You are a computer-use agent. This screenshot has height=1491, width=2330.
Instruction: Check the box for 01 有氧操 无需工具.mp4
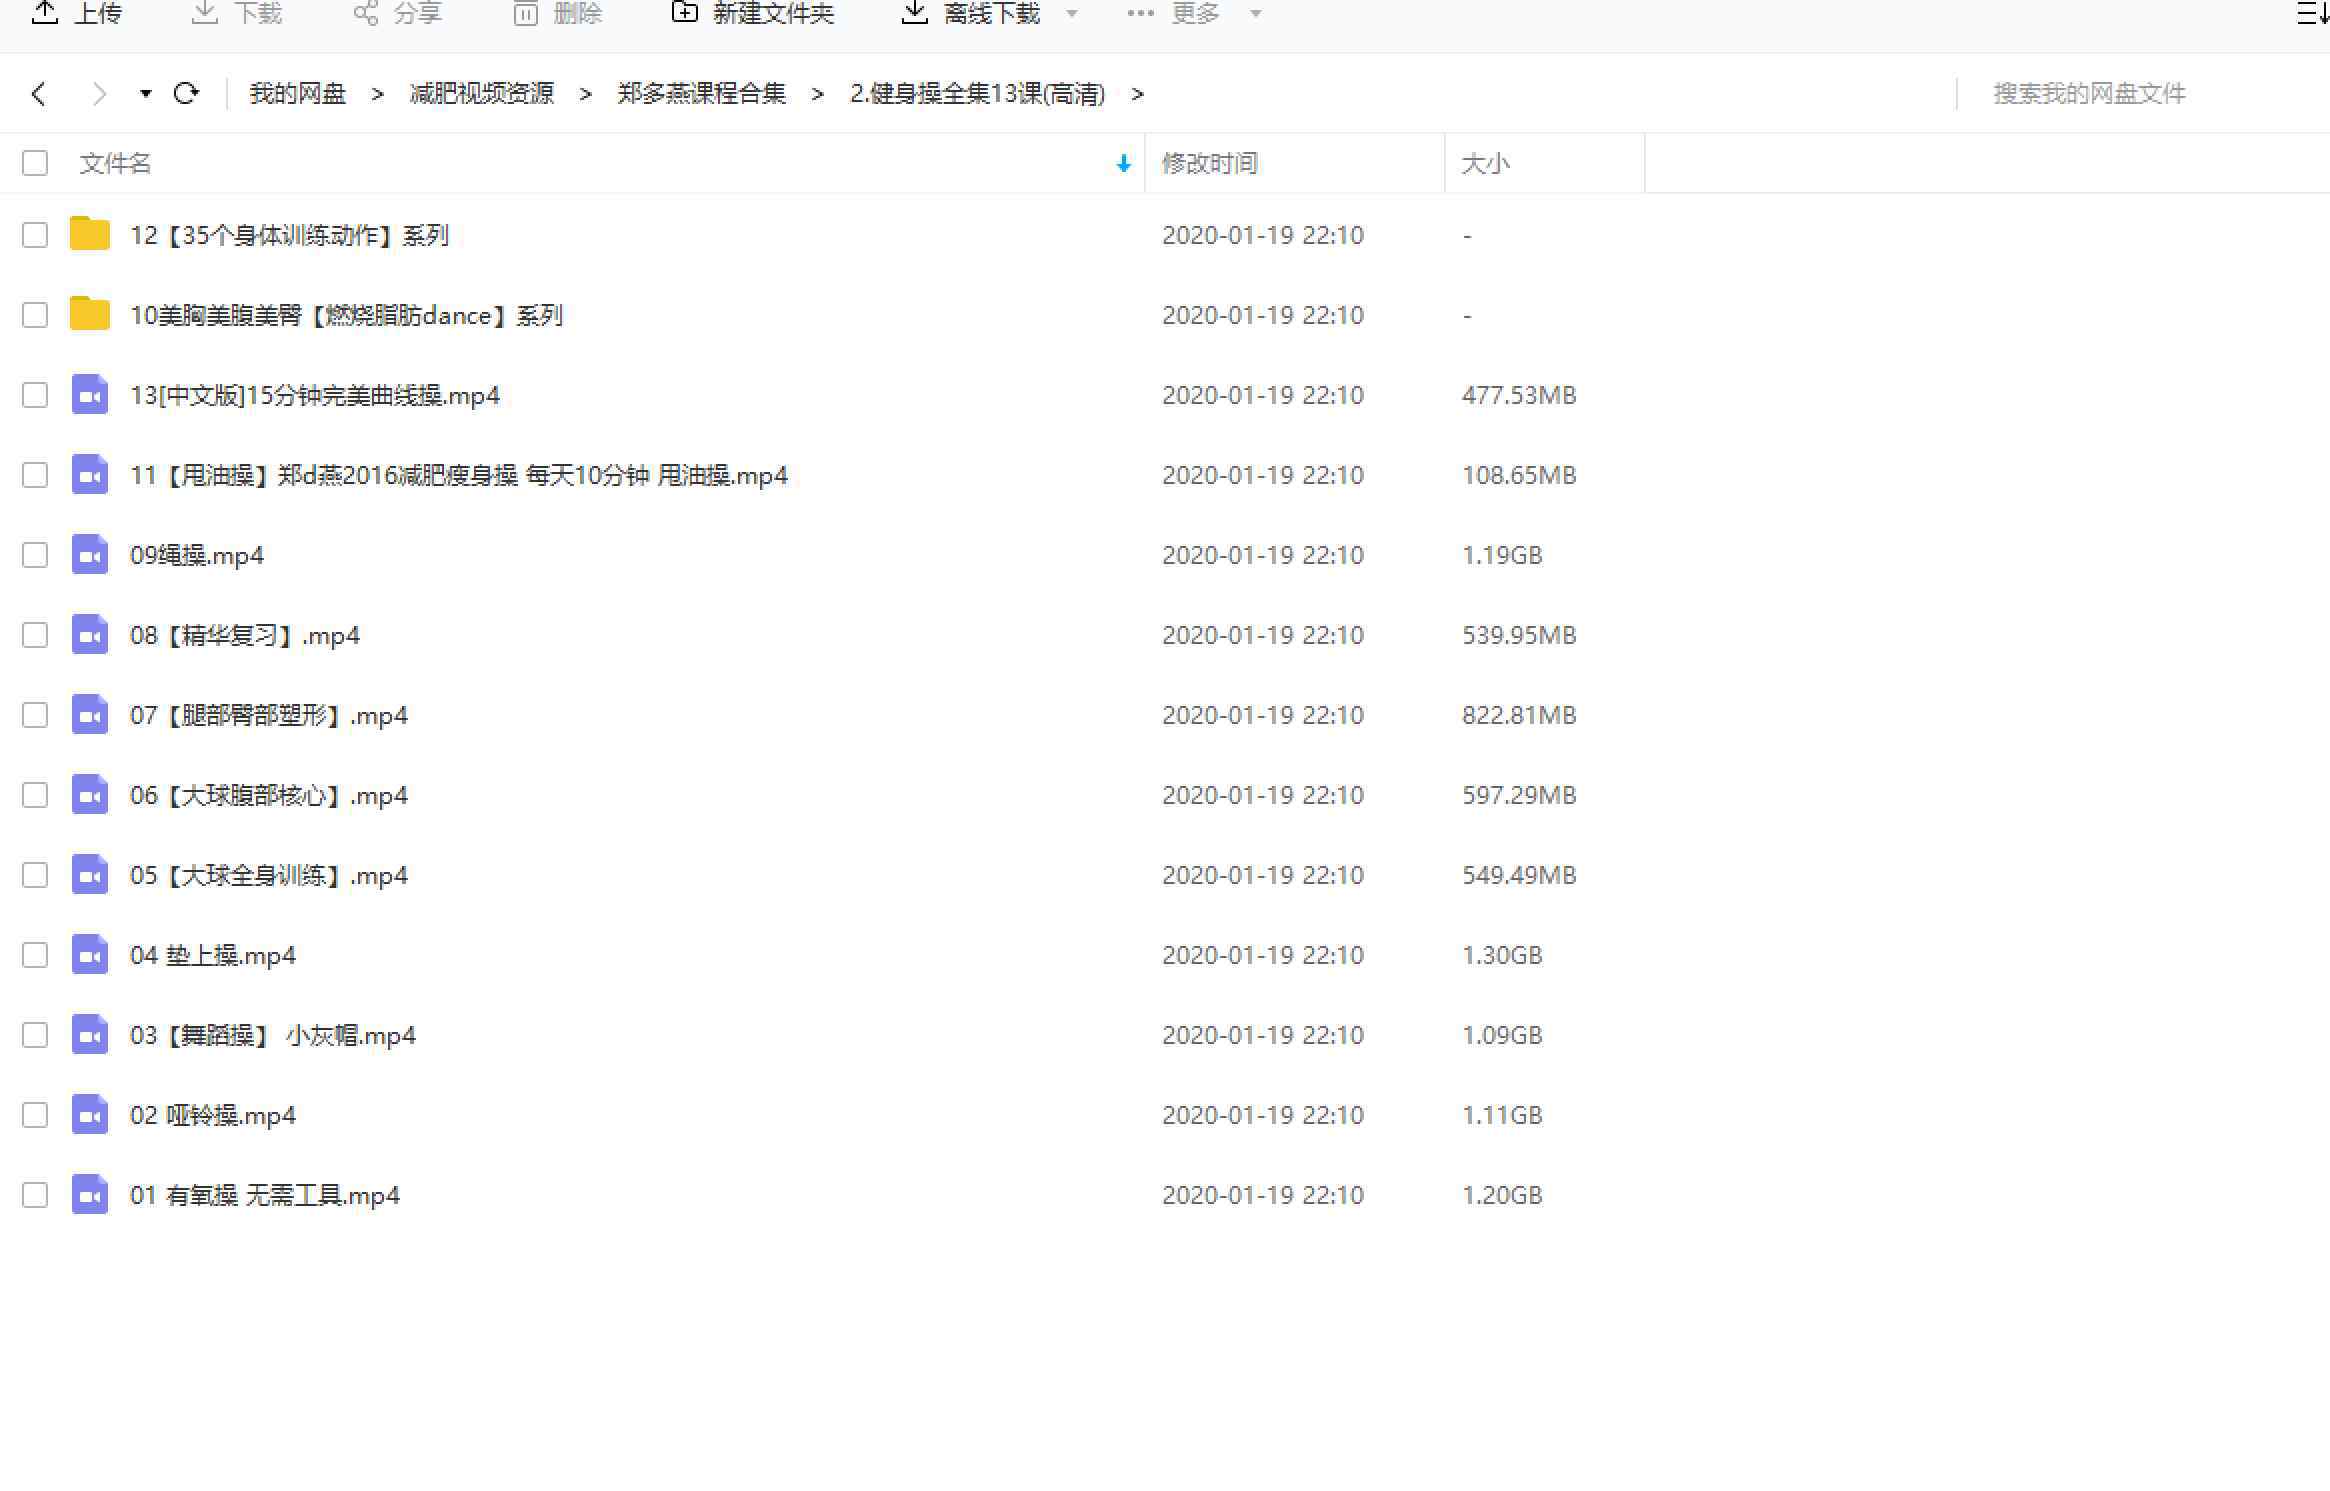35,1195
